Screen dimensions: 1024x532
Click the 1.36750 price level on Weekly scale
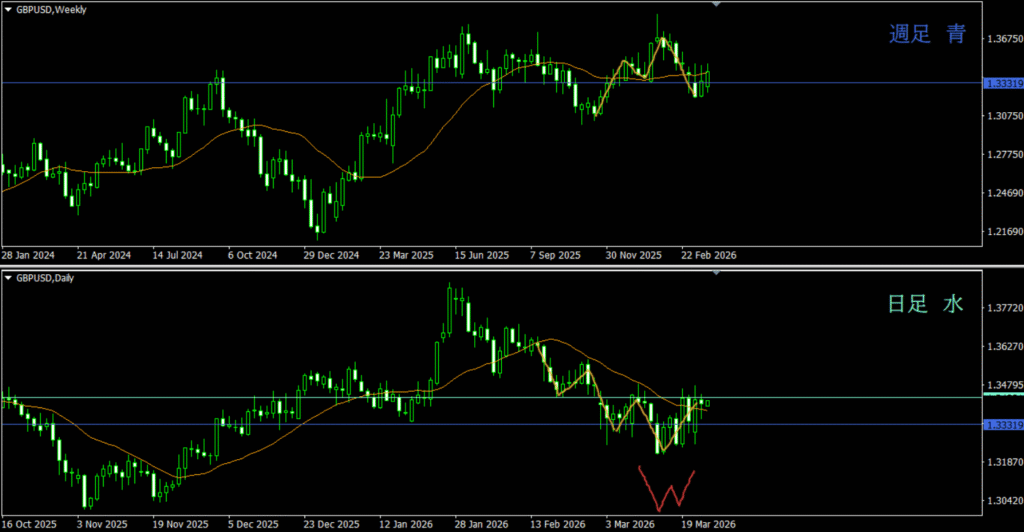1002,39
